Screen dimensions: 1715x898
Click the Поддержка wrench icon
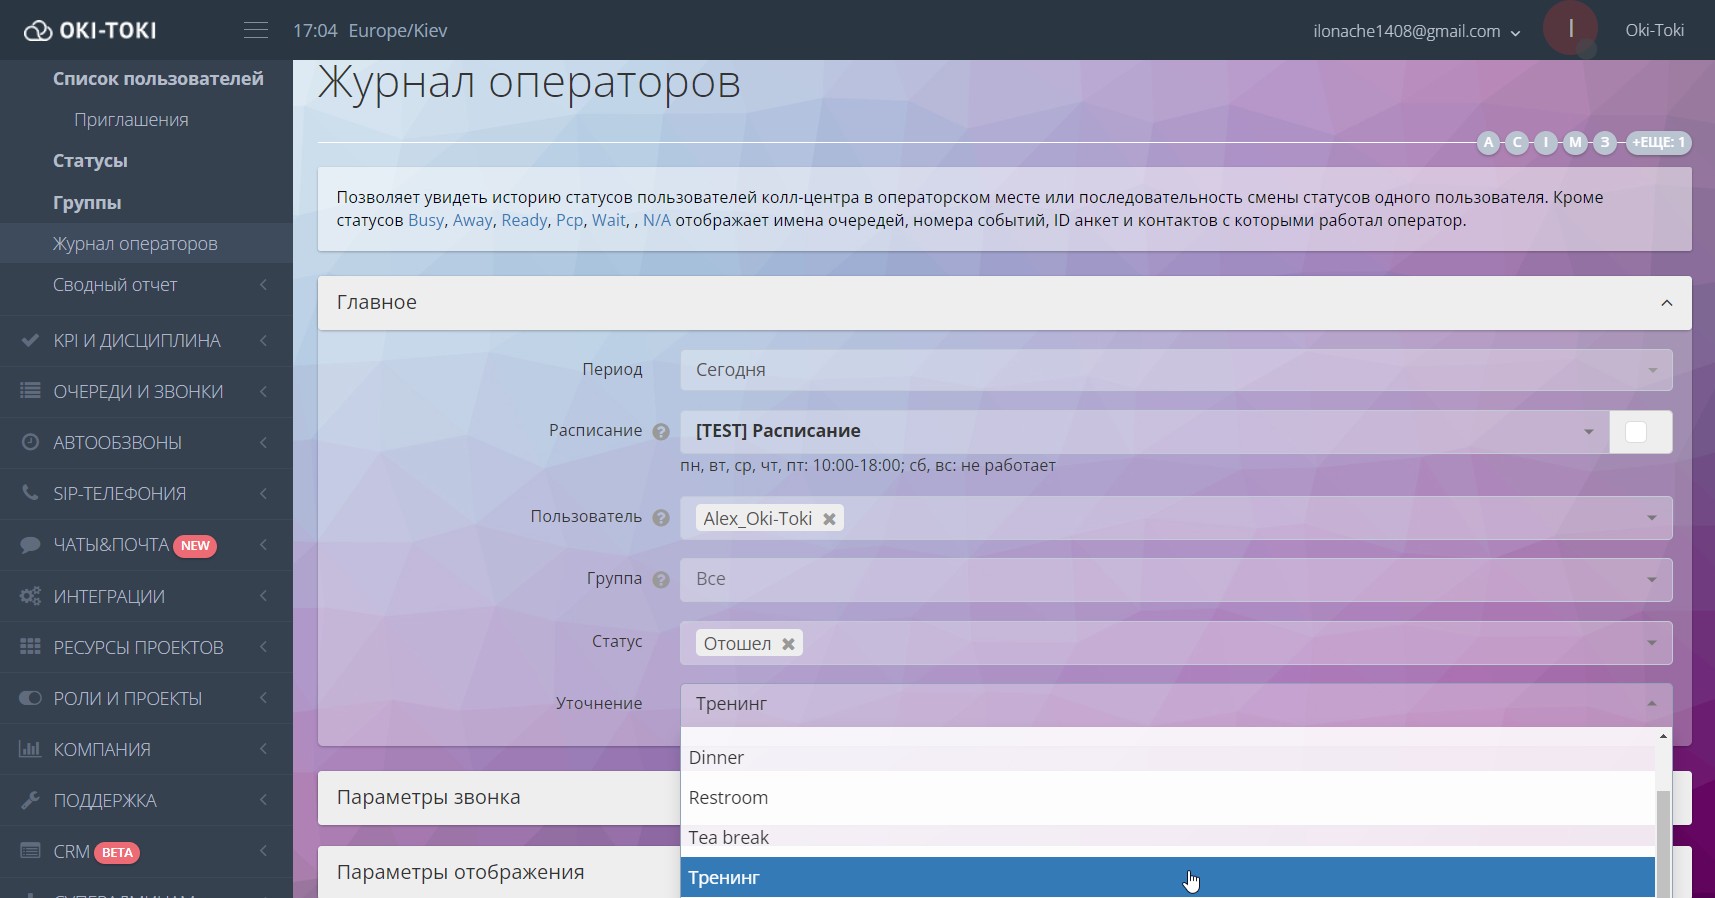click(30, 800)
